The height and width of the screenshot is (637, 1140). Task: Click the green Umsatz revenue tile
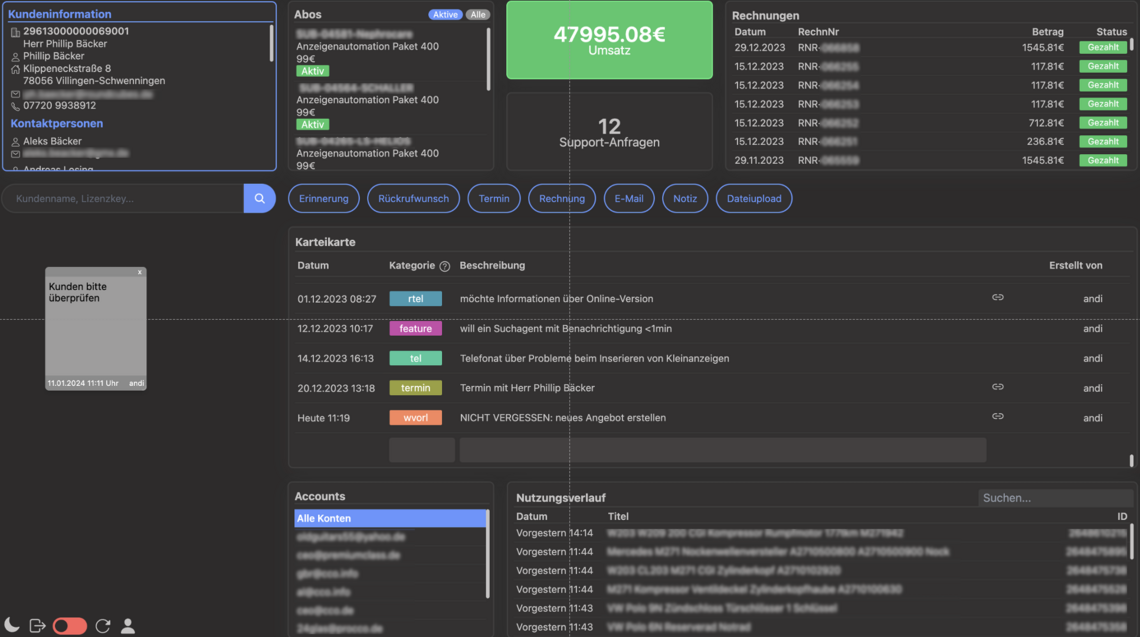coord(609,40)
